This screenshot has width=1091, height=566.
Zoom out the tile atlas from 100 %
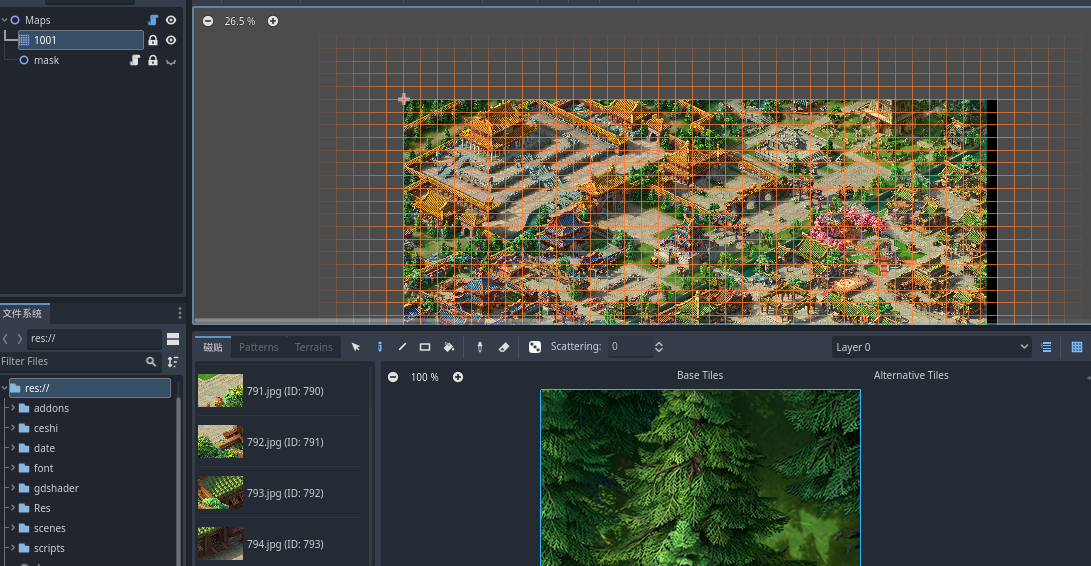tap(393, 377)
